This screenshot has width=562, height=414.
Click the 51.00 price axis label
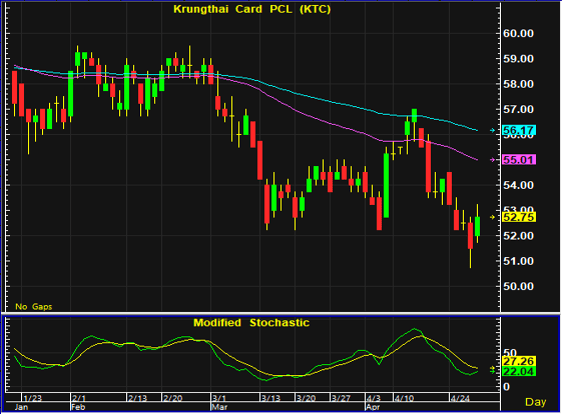pyautogui.click(x=518, y=261)
